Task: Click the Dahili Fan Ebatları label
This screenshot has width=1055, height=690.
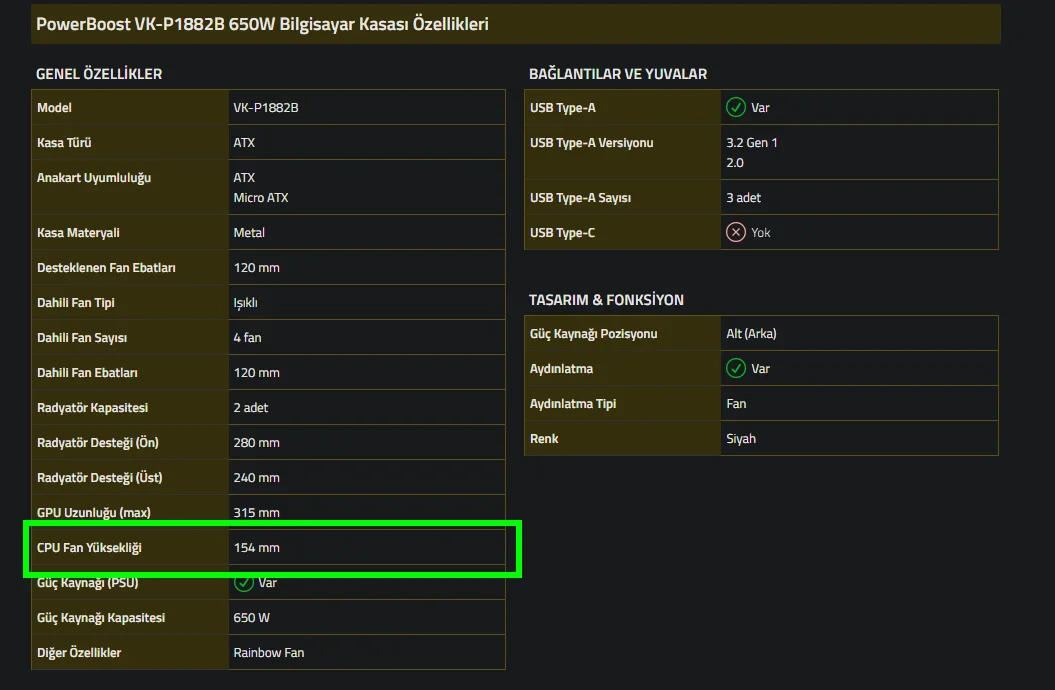Action: pyautogui.click(x=87, y=373)
